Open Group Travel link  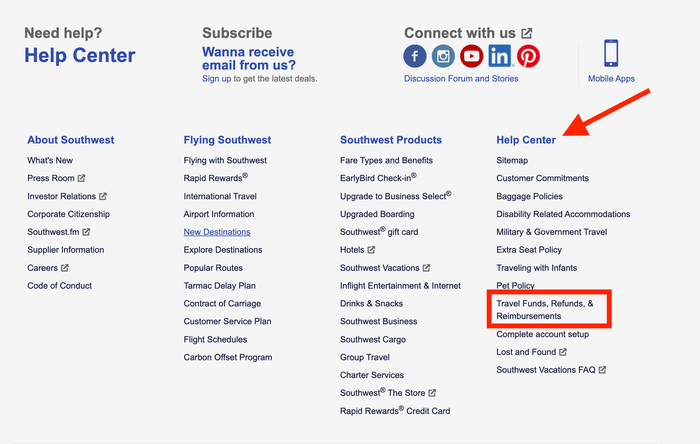pos(365,357)
